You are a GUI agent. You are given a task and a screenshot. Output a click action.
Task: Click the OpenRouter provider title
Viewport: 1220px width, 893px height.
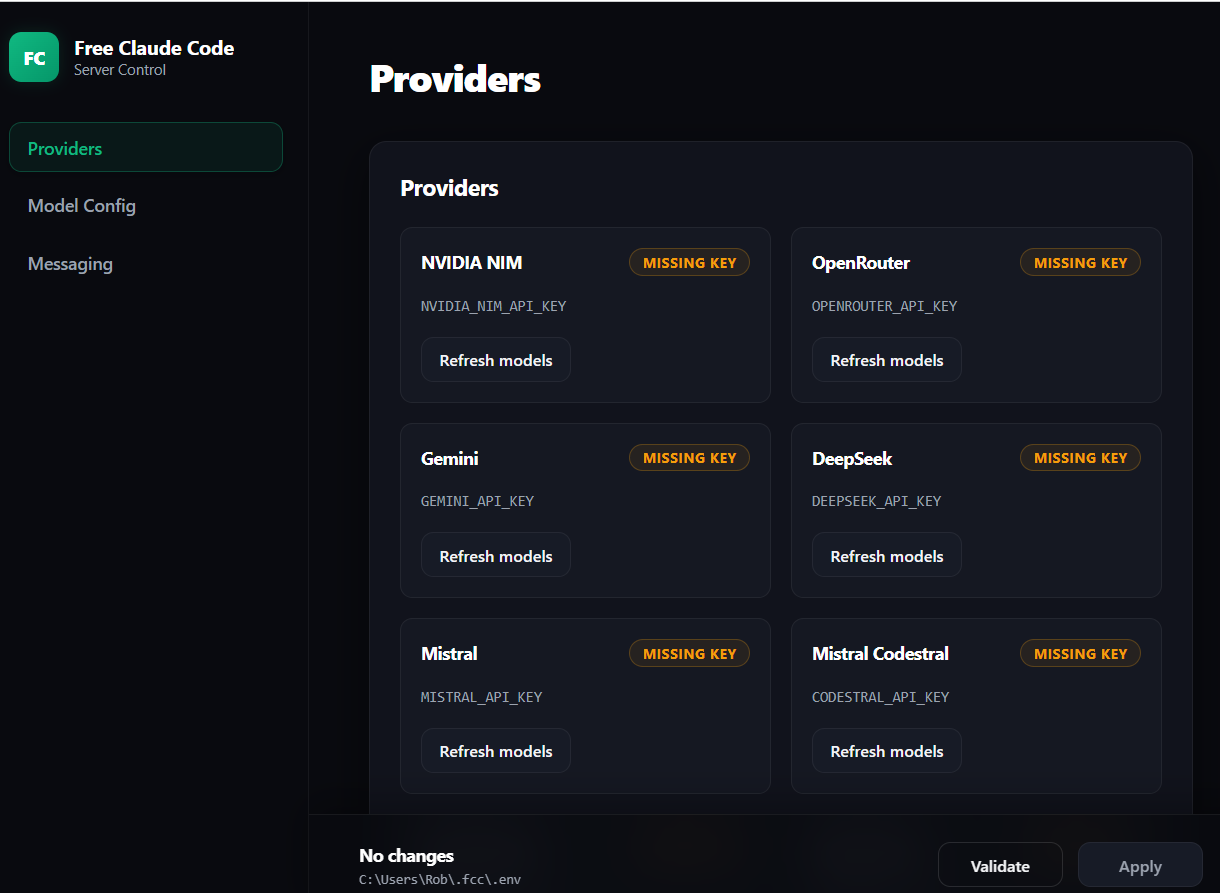coord(861,262)
